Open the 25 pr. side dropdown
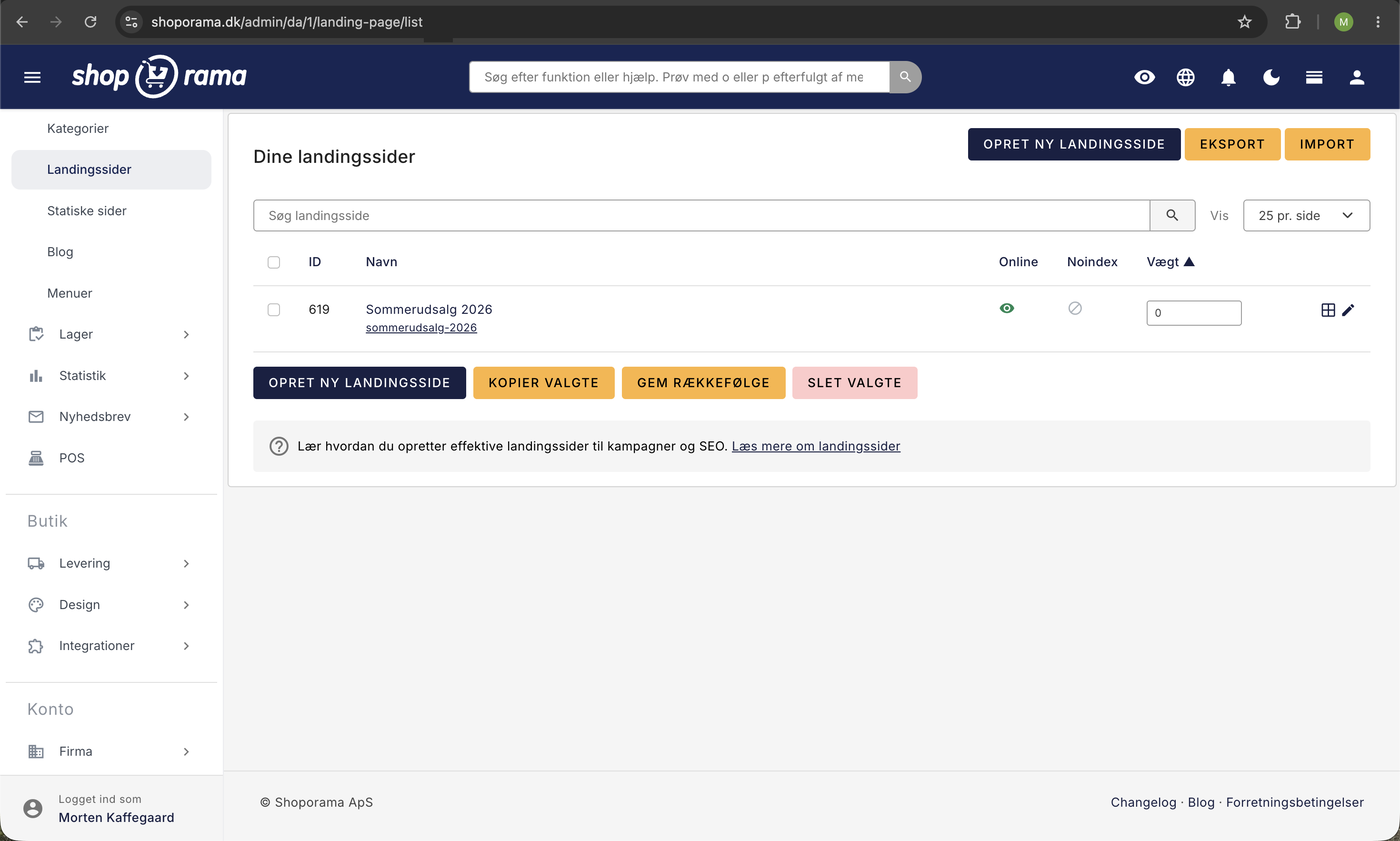 [x=1306, y=215]
